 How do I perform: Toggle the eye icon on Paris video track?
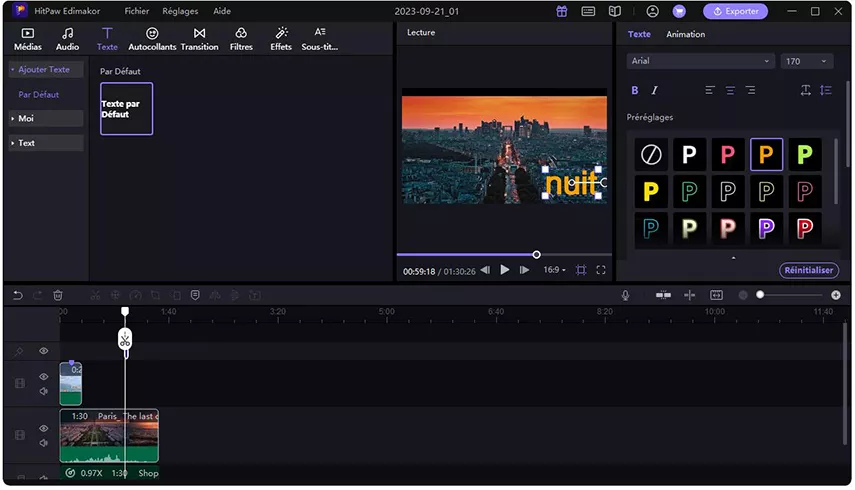click(x=44, y=429)
